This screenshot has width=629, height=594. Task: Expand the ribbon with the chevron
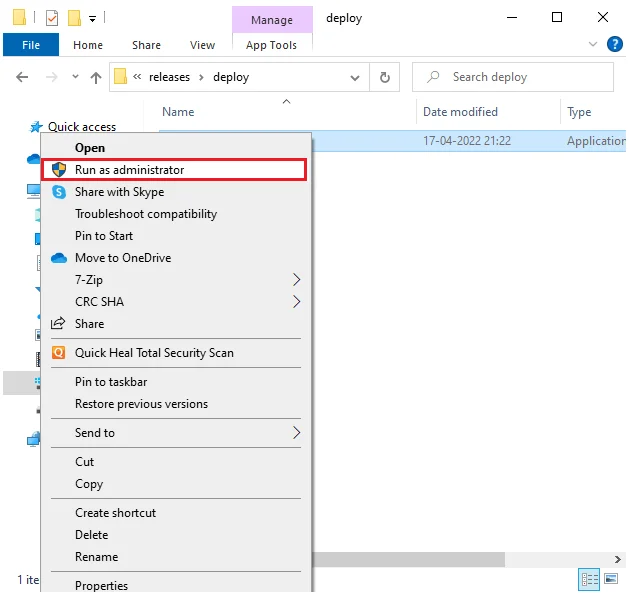[x=592, y=44]
